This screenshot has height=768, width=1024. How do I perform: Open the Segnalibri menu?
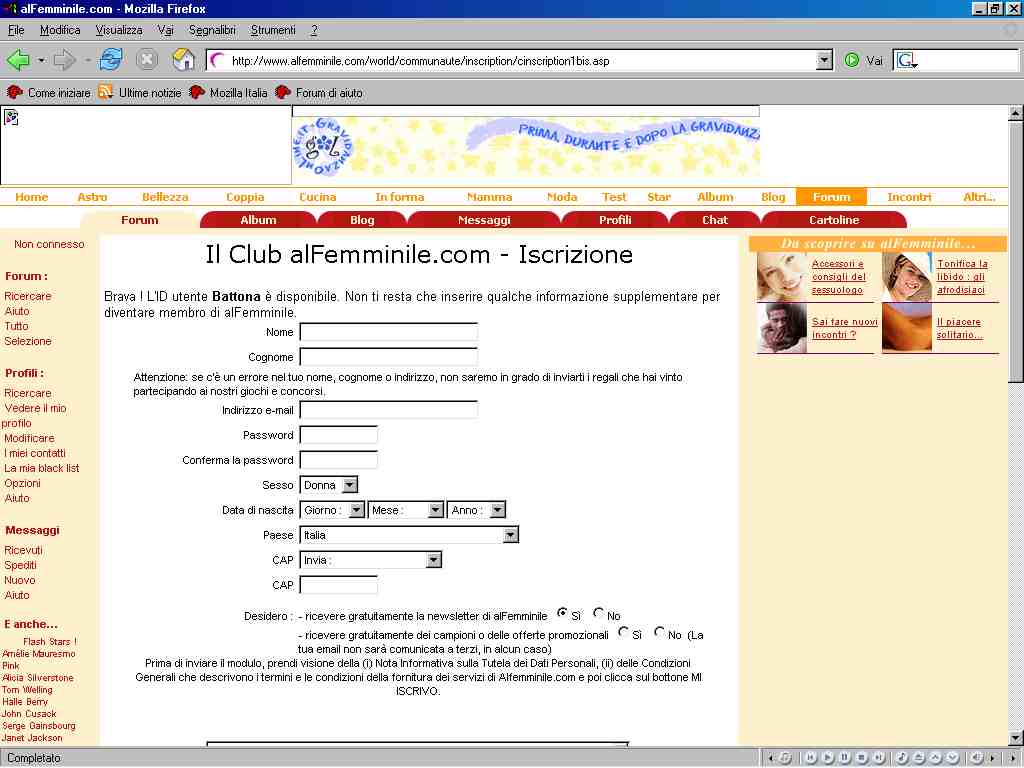(212, 30)
